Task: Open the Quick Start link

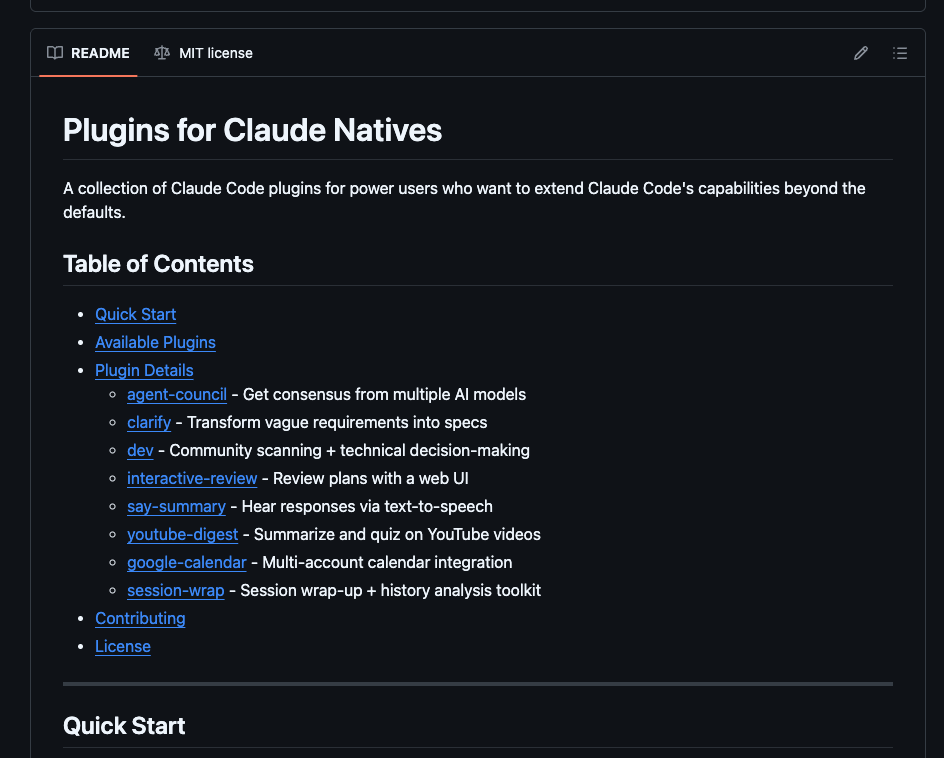Action: pos(135,314)
